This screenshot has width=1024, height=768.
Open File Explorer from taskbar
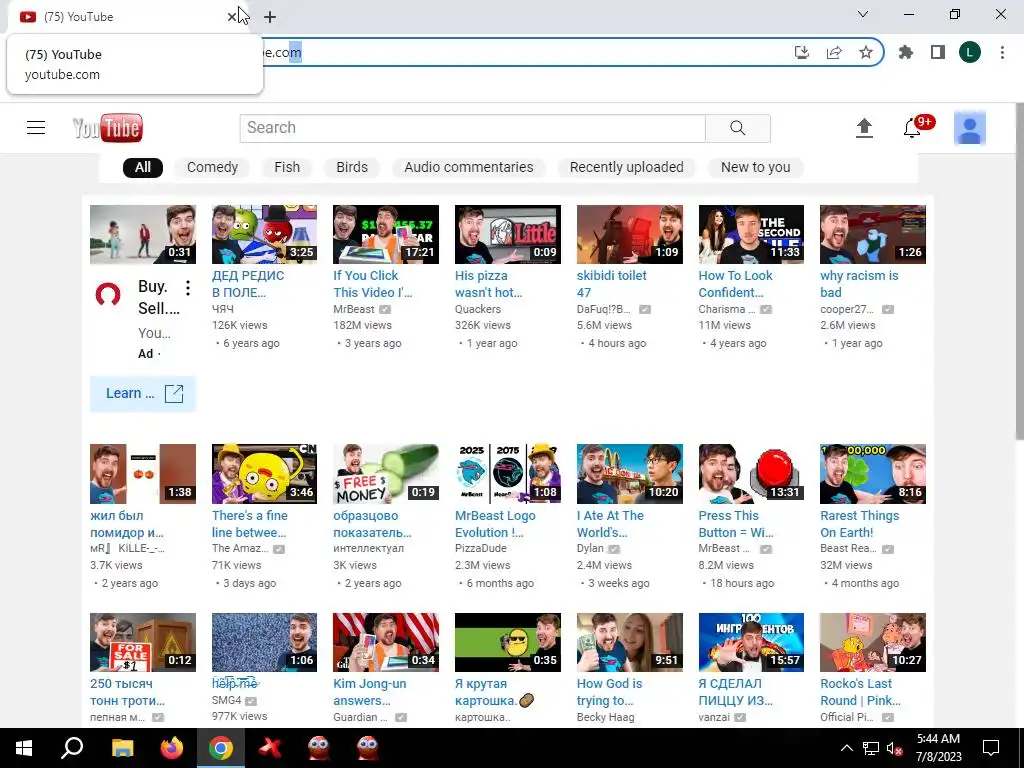[x=122, y=748]
